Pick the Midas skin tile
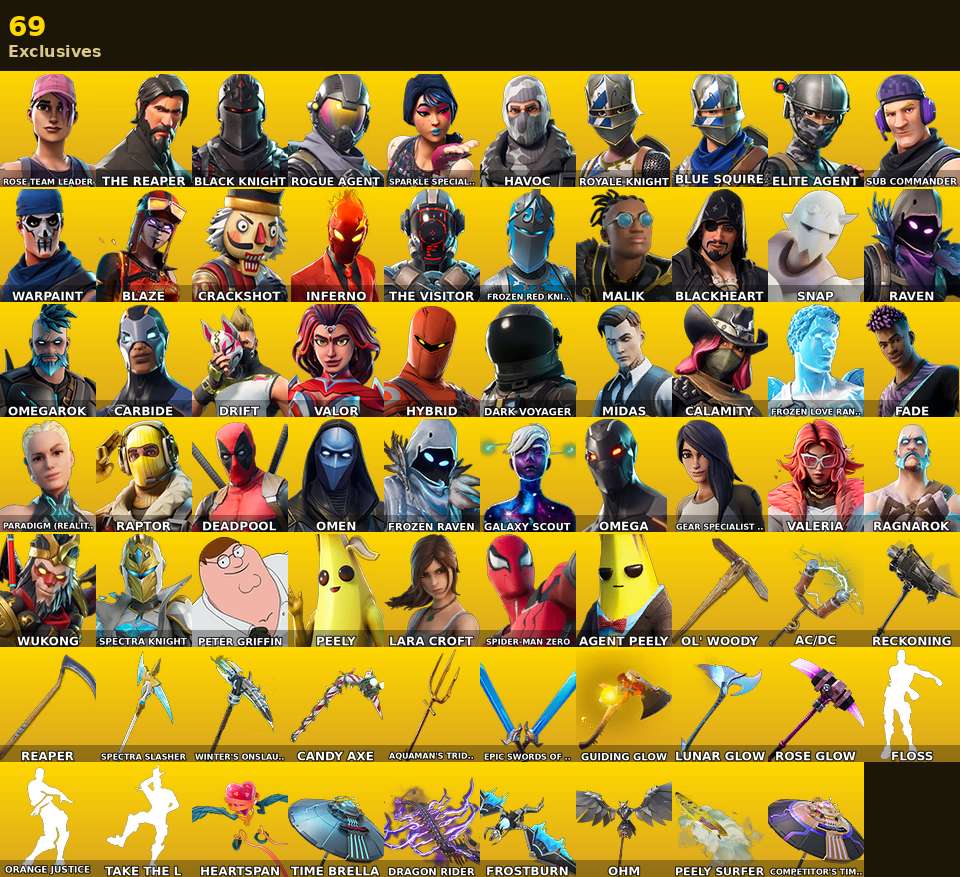 point(624,359)
